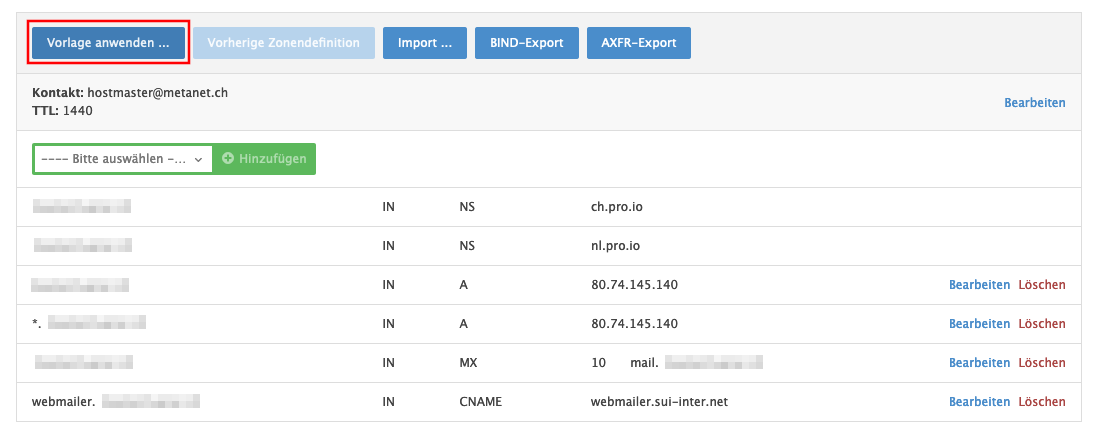Click the green Hinzufügen button
Image resolution: width=1094 pixels, height=431 pixels.
point(264,159)
